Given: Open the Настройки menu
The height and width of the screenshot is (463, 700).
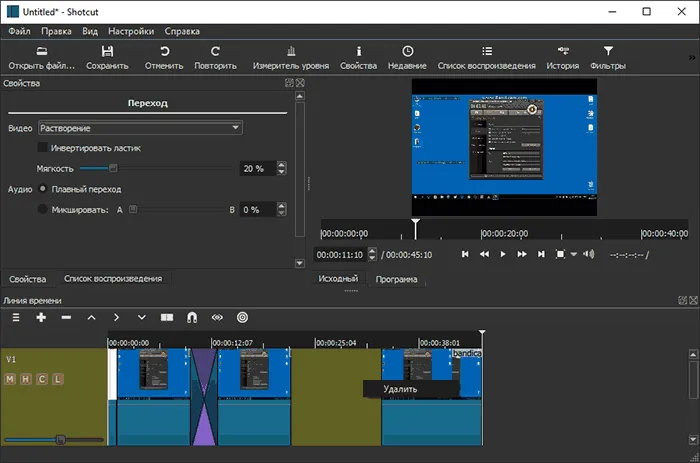Looking at the screenshot, I should 131,31.
